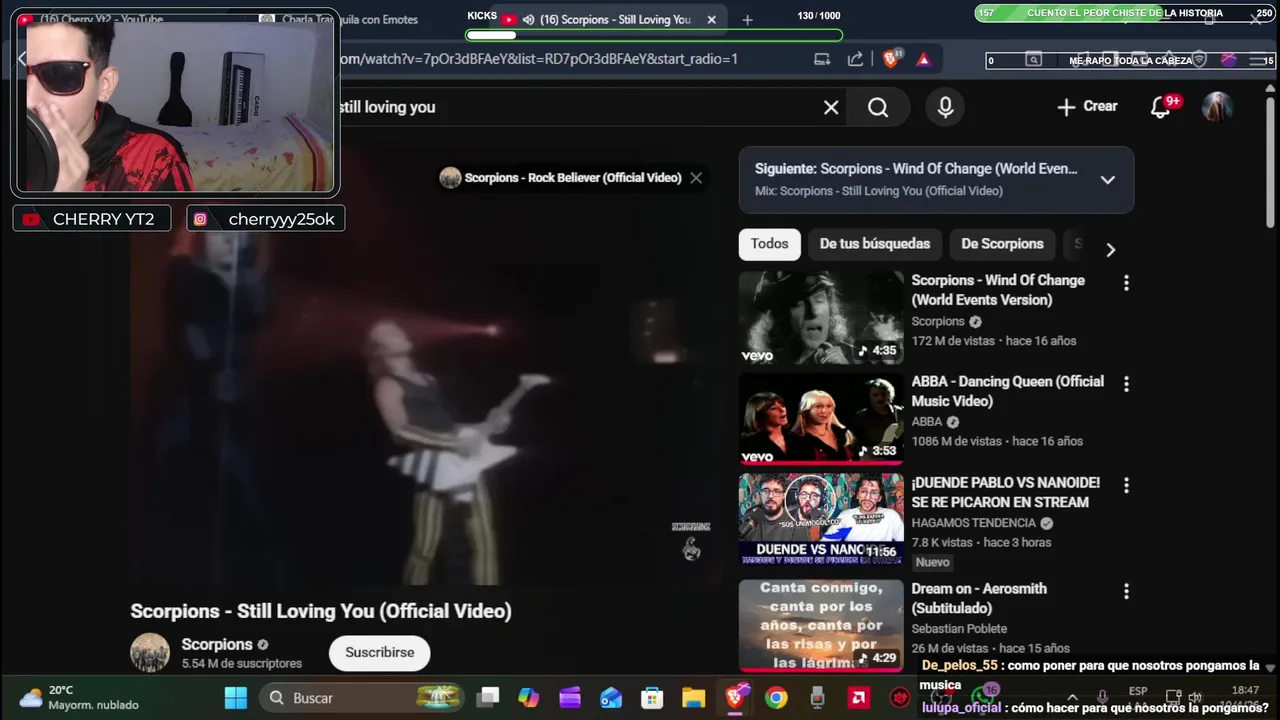Launch Copilot from the taskbar
Viewport: 1280px width, 720px height.
529,698
